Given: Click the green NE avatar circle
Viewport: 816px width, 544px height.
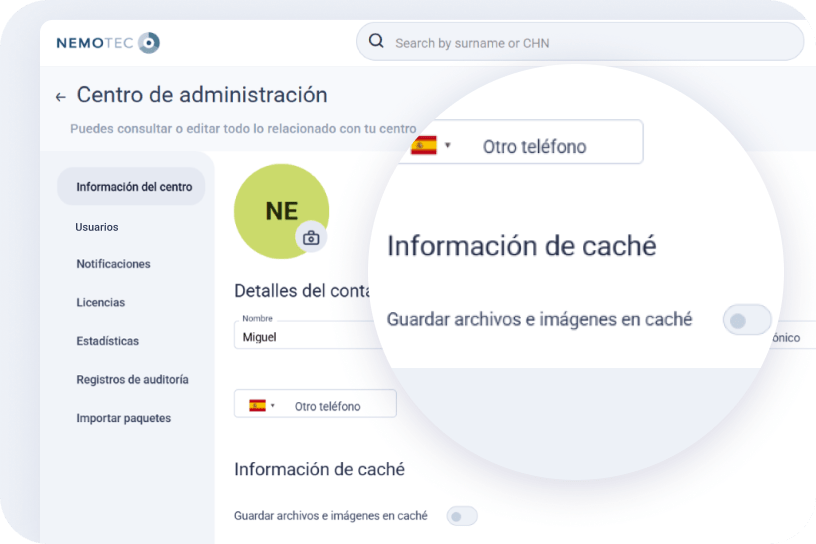Looking at the screenshot, I should (282, 211).
